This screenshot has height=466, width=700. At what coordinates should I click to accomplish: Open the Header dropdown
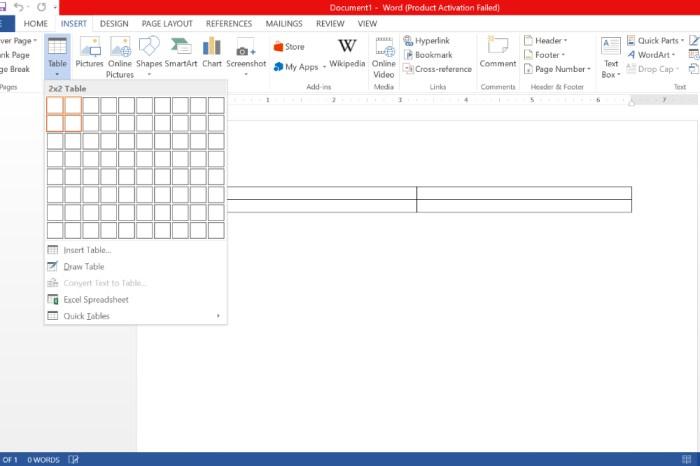pos(545,41)
